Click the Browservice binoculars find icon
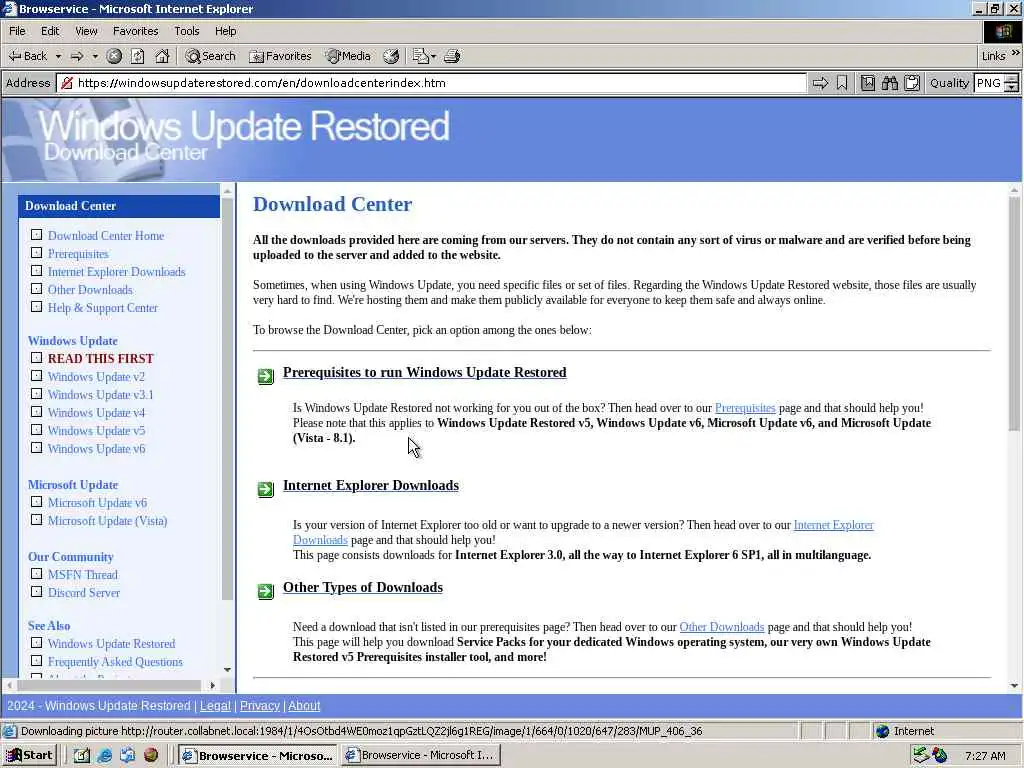This screenshot has height=768, width=1024. [x=889, y=83]
